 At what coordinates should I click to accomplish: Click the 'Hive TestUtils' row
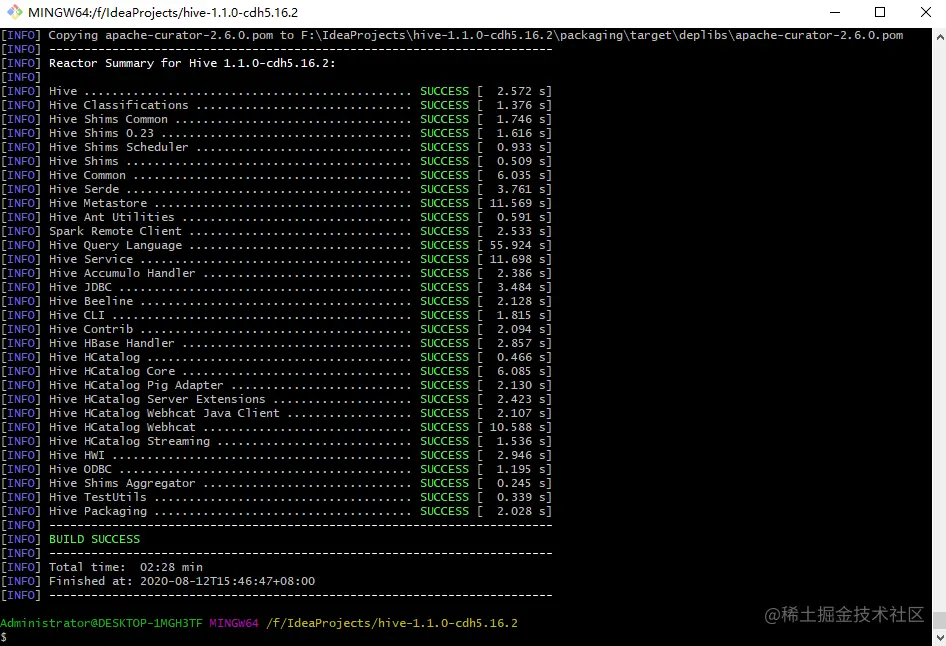276,497
